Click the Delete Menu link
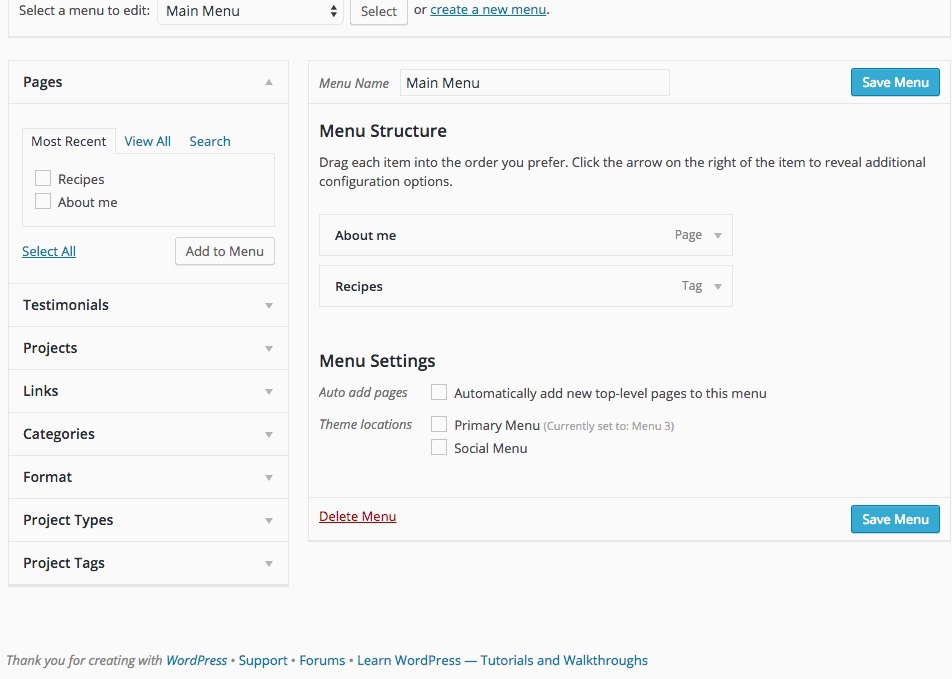The image size is (952, 679). [x=357, y=517]
